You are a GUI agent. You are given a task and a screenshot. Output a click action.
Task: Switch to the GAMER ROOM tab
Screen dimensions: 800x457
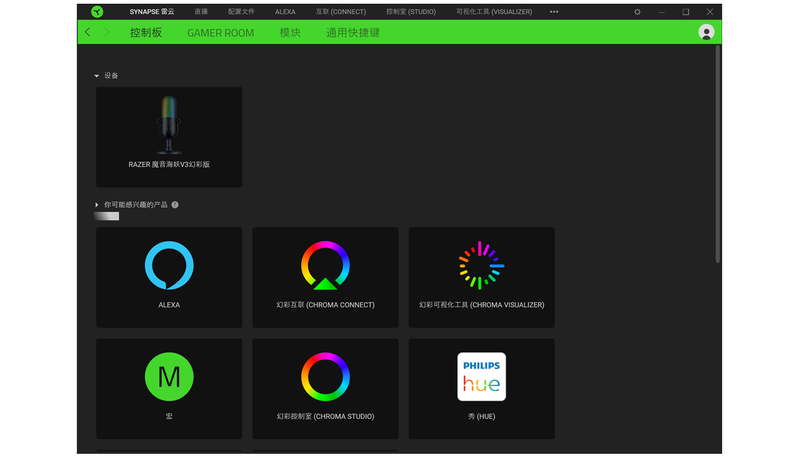pos(220,33)
